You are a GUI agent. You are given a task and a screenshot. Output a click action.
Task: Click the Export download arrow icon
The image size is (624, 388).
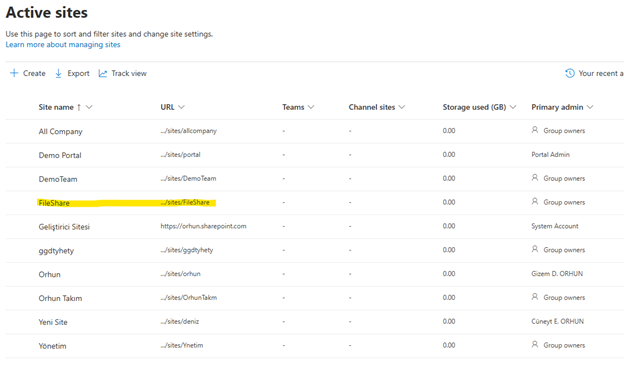pyautogui.click(x=58, y=73)
